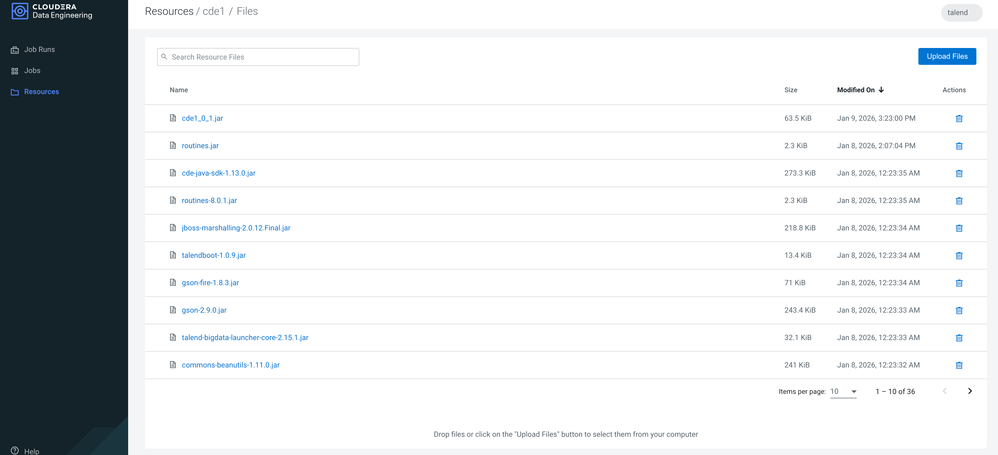This screenshot has height=455, width=998.
Task: Delete gson-2.9.0.jar with trash icon
Action: click(959, 310)
